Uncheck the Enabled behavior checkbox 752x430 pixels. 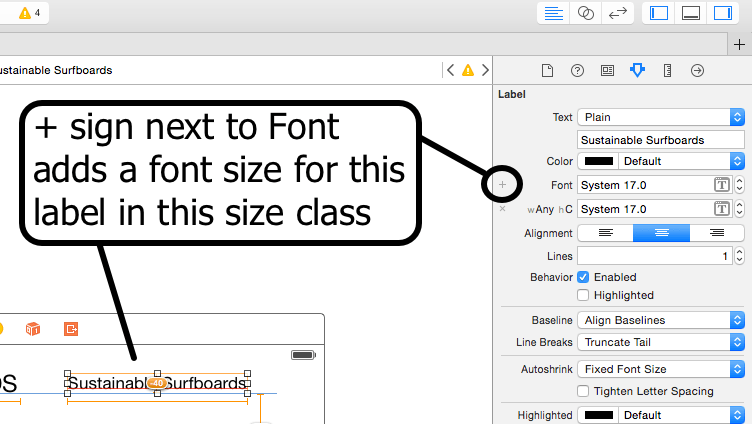pyautogui.click(x=584, y=277)
